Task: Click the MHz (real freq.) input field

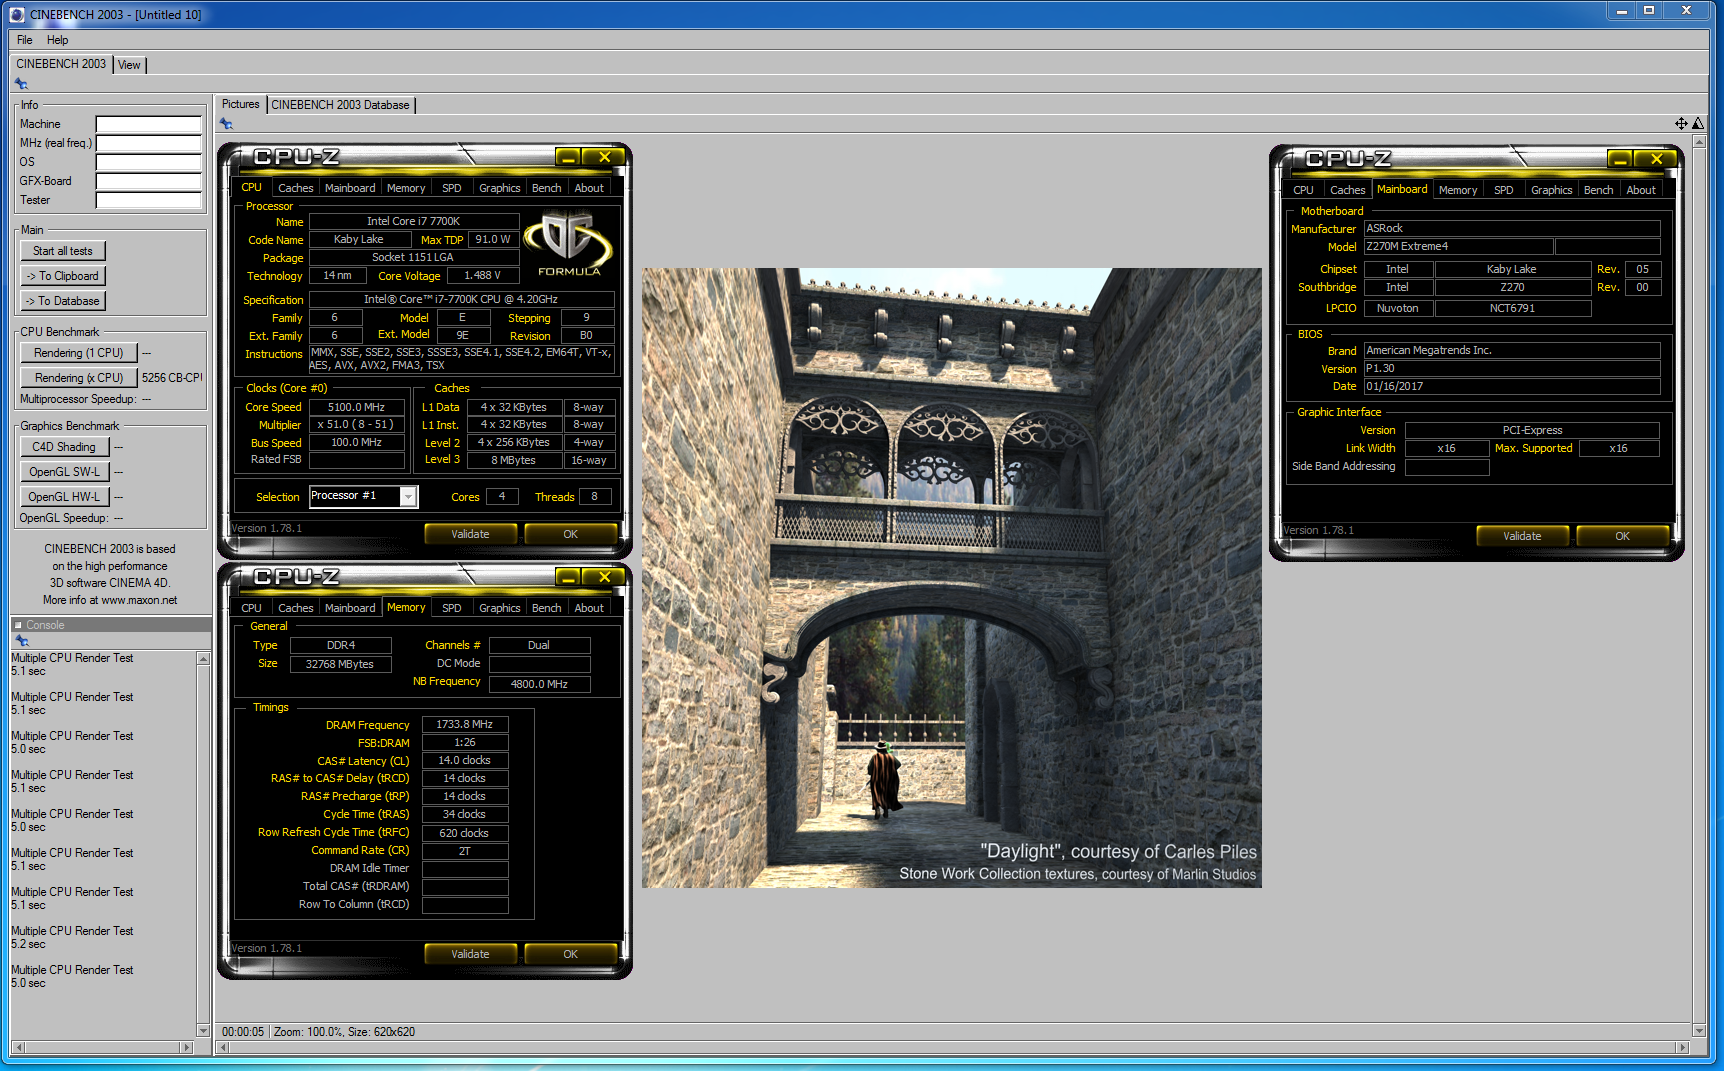Action: [x=149, y=143]
